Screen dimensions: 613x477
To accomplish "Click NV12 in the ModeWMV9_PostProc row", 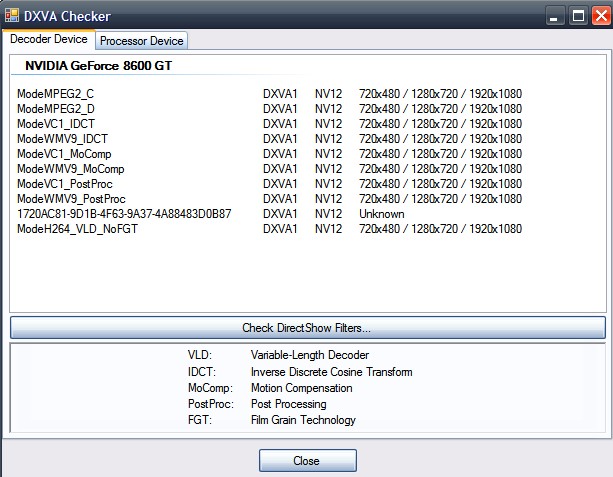I will [x=328, y=199].
